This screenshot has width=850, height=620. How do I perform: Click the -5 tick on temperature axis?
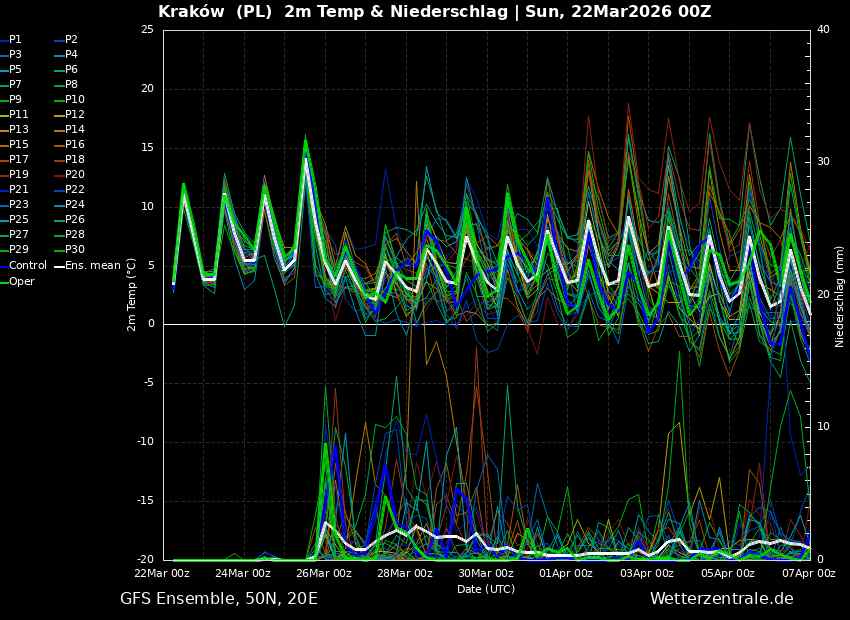tap(149, 383)
